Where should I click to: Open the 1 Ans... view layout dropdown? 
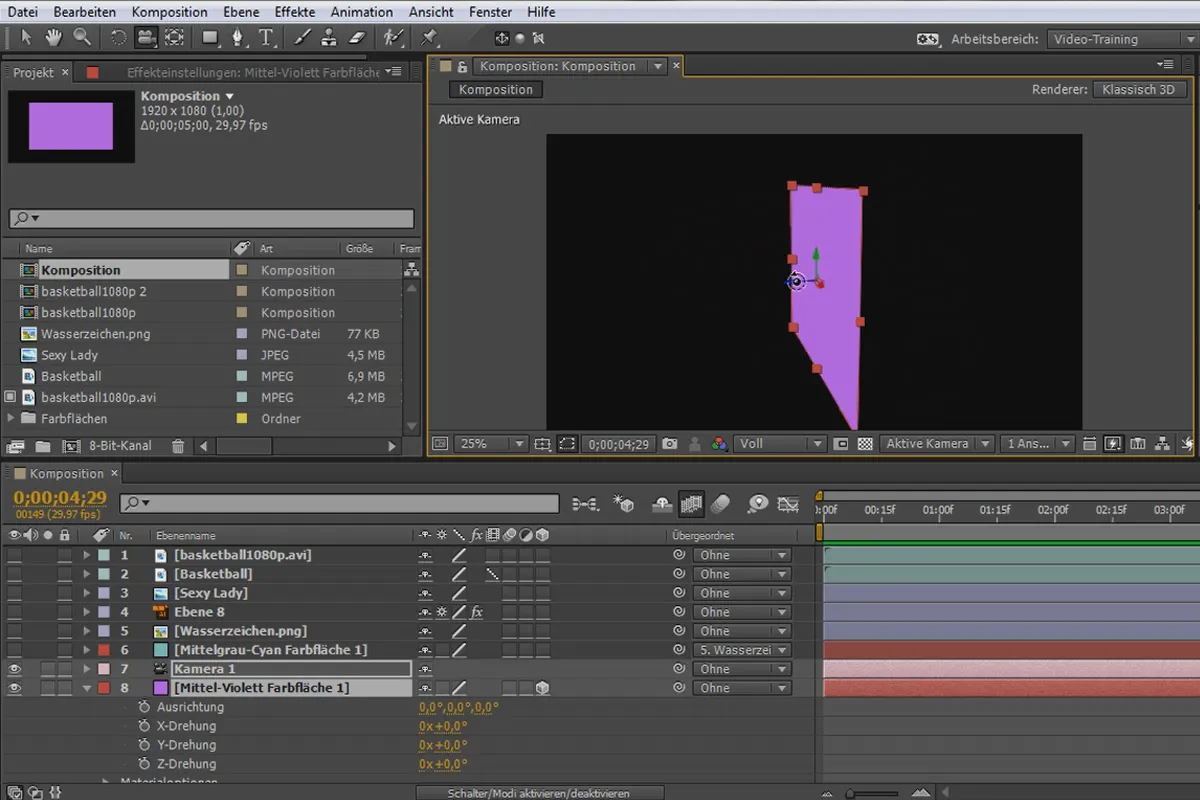click(1037, 444)
